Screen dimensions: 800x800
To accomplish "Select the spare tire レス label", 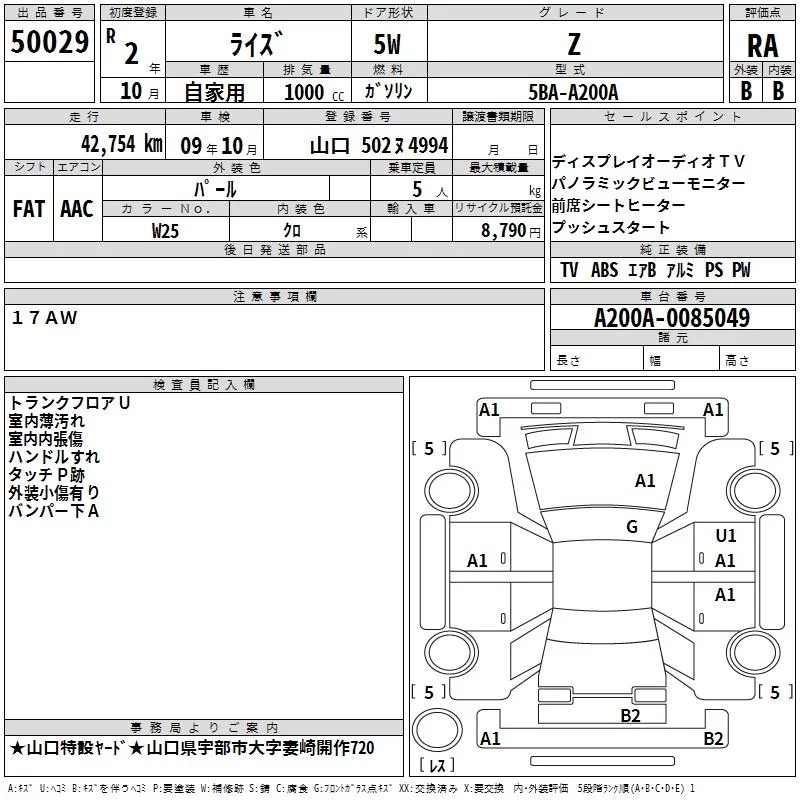I will [437, 765].
